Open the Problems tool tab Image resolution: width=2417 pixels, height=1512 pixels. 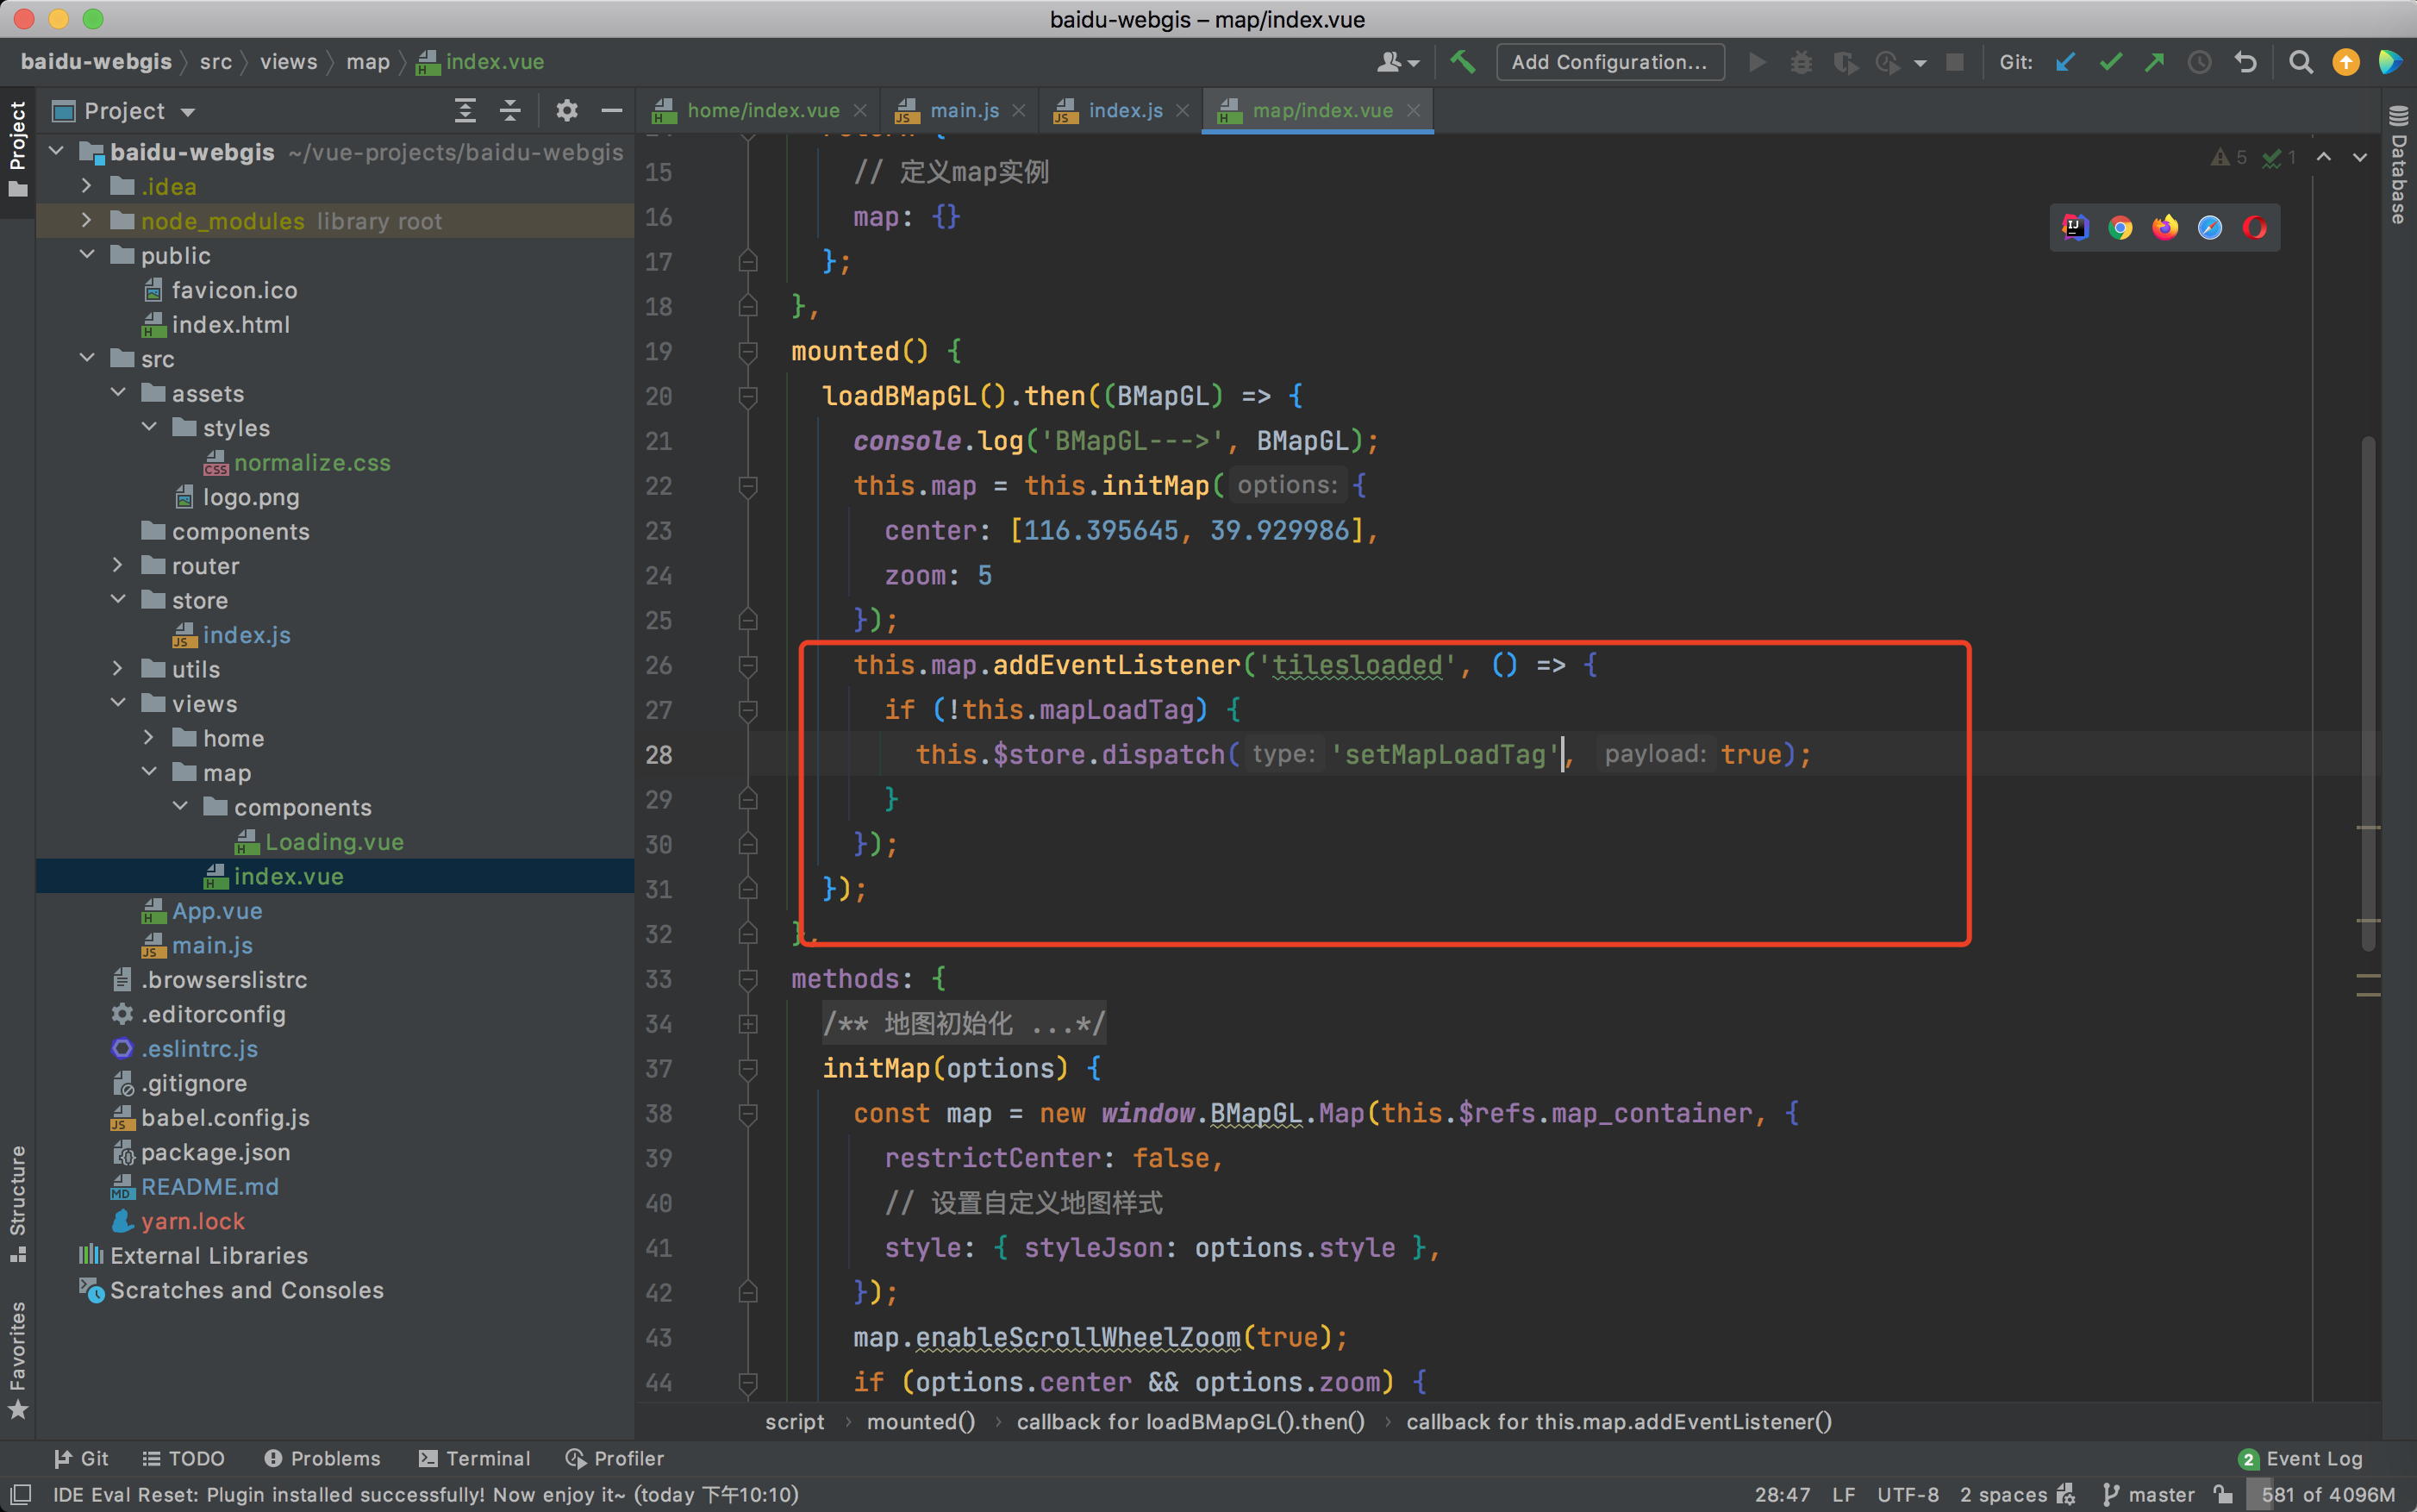click(322, 1458)
